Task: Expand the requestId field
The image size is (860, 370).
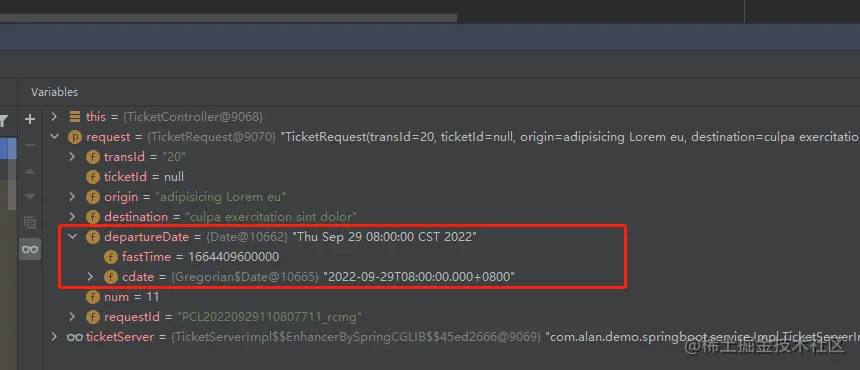Action: pyautogui.click(x=72, y=317)
